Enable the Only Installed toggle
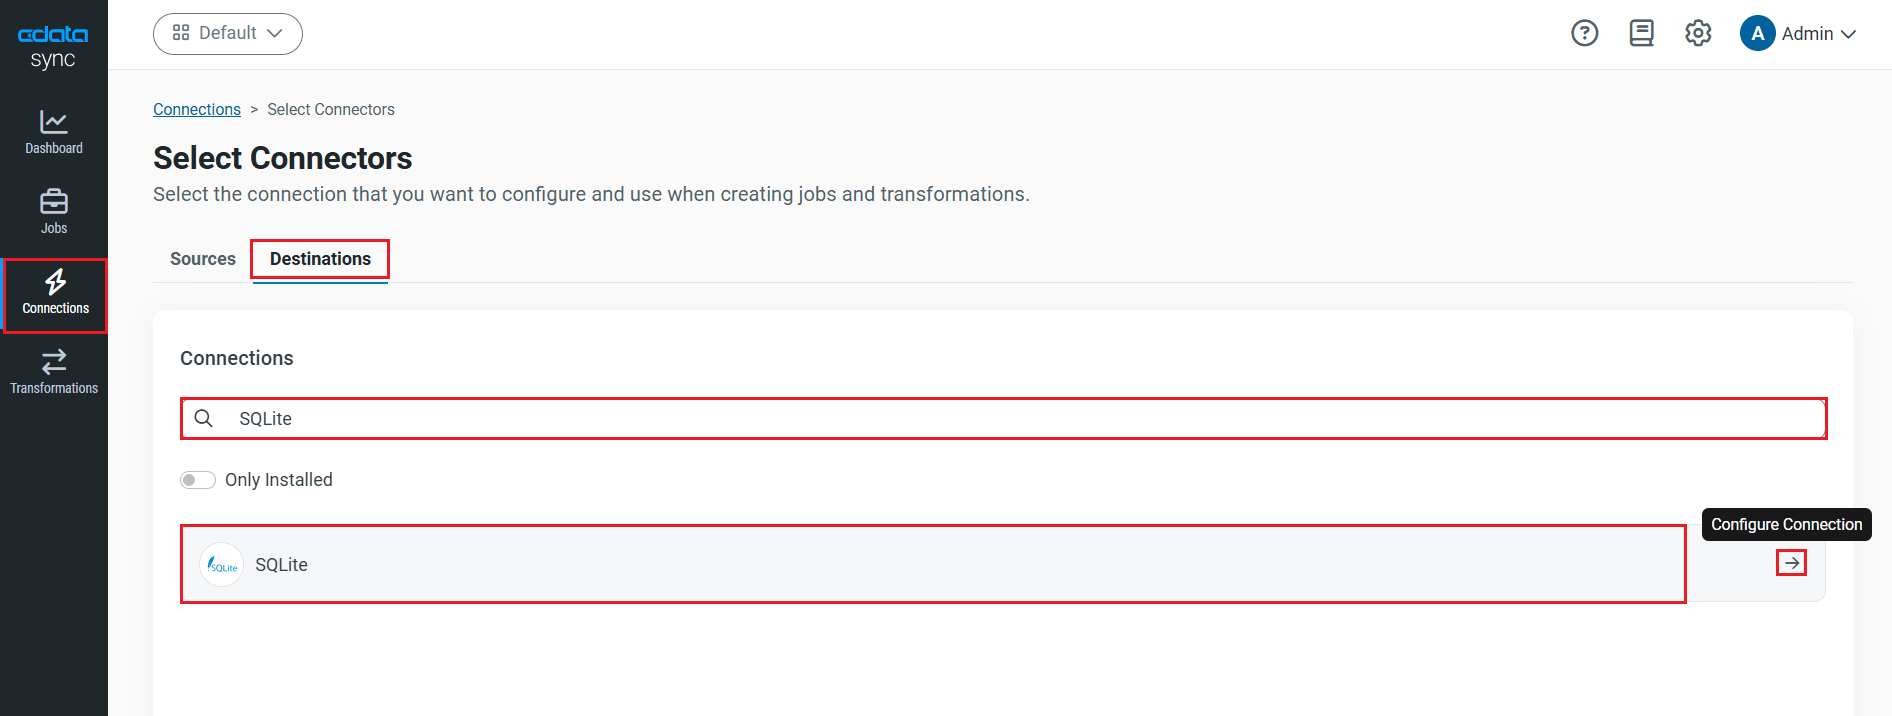The height and width of the screenshot is (716, 1892). pos(198,480)
